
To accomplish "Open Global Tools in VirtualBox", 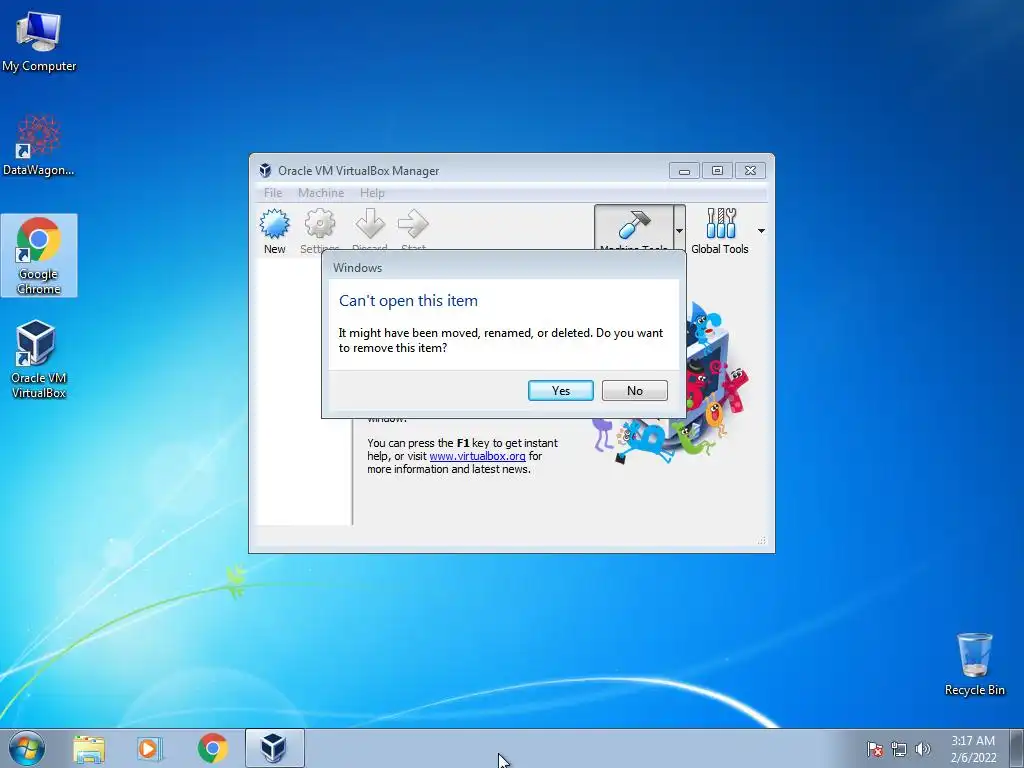I will pos(720,231).
